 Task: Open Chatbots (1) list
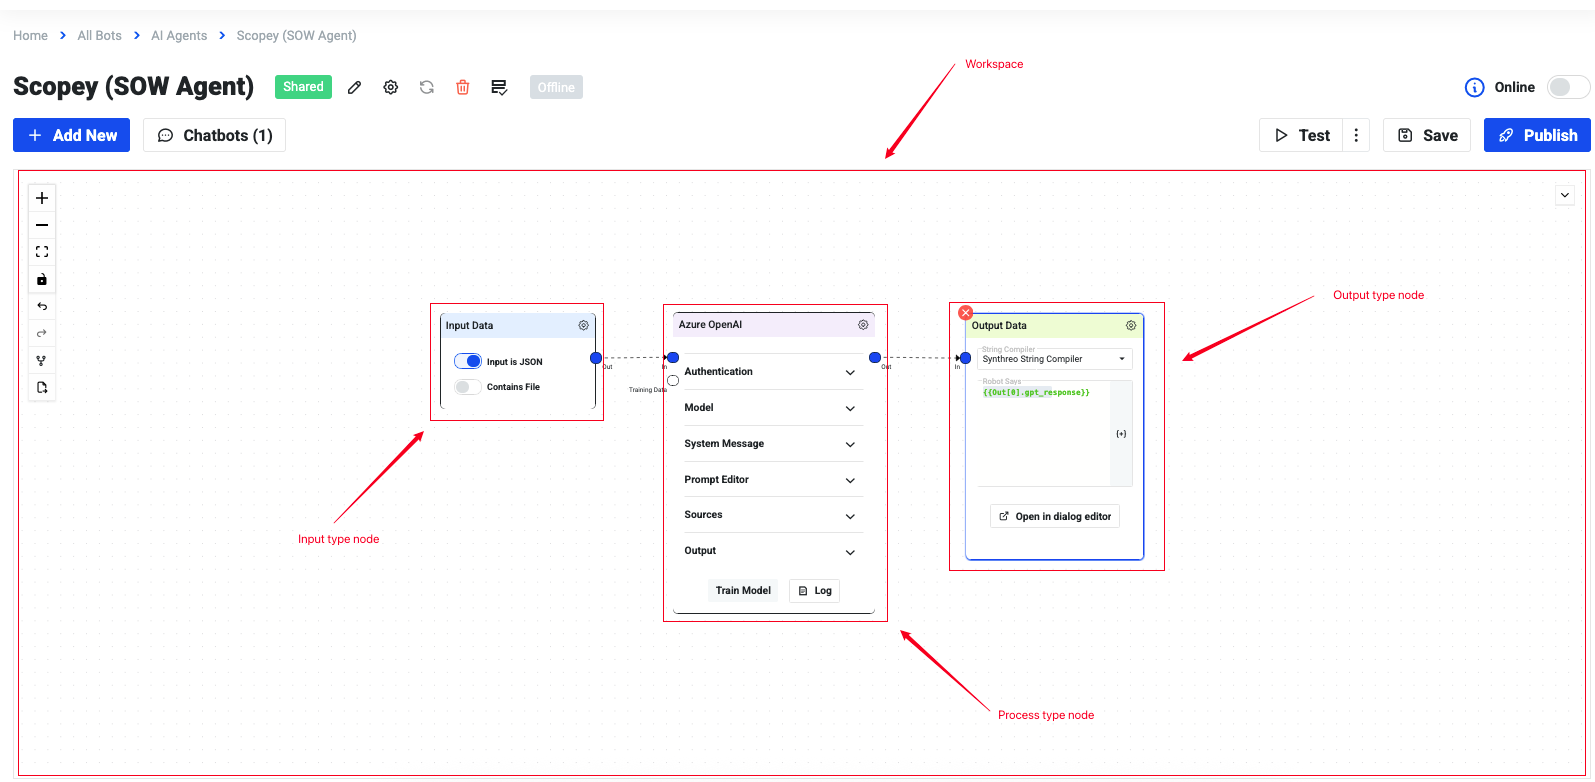click(215, 135)
